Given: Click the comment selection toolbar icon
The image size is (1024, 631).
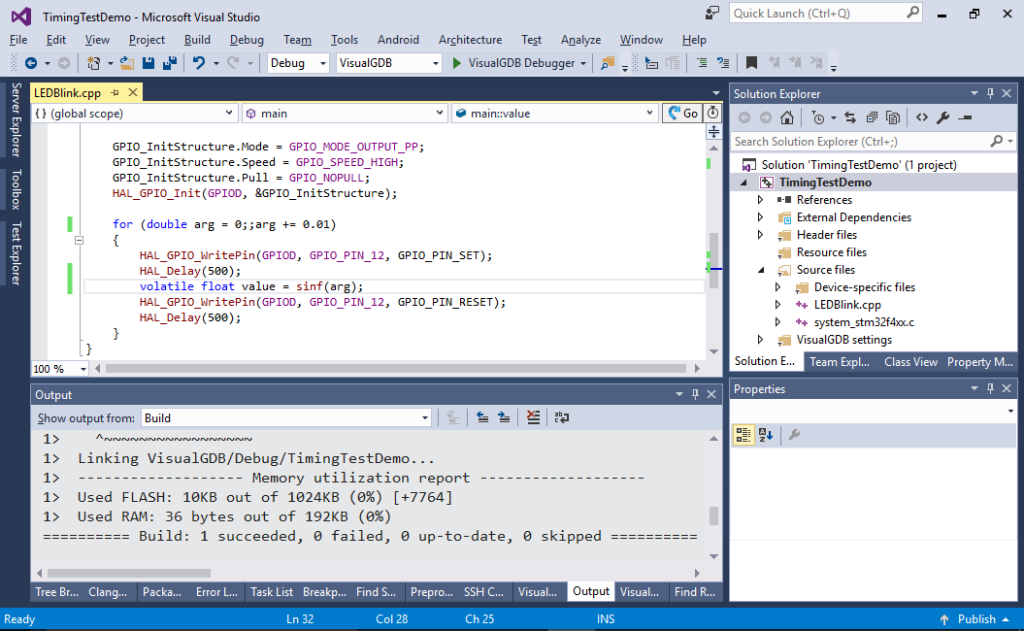Looking at the screenshot, I should coord(701,63).
